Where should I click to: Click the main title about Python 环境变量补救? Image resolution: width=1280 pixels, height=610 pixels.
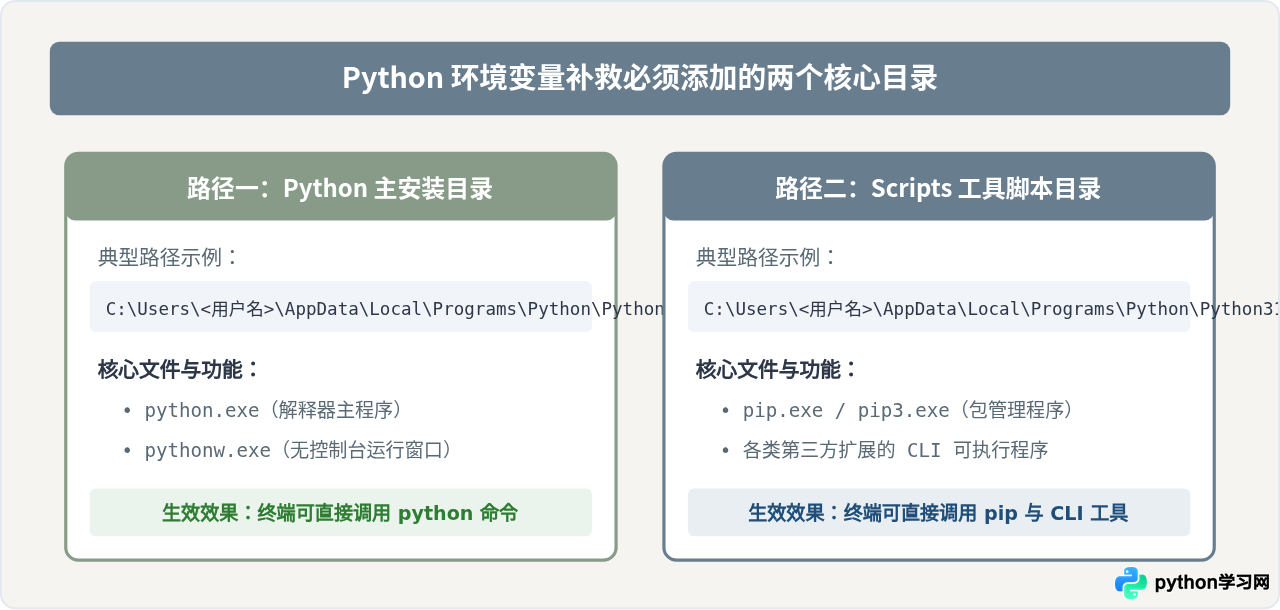point(640,78)
